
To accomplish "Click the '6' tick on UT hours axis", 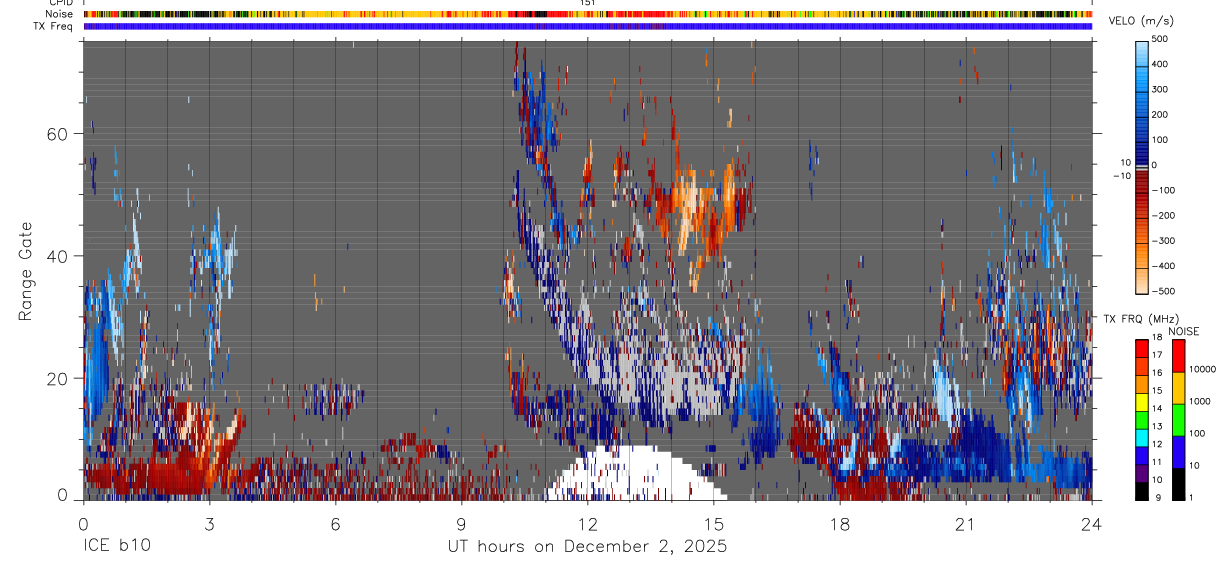I will coord(335,524).
